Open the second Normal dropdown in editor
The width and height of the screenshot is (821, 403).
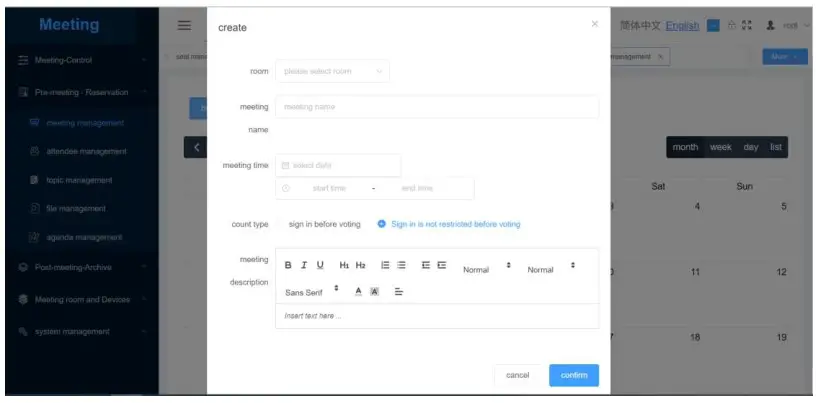tap(551, 269)
